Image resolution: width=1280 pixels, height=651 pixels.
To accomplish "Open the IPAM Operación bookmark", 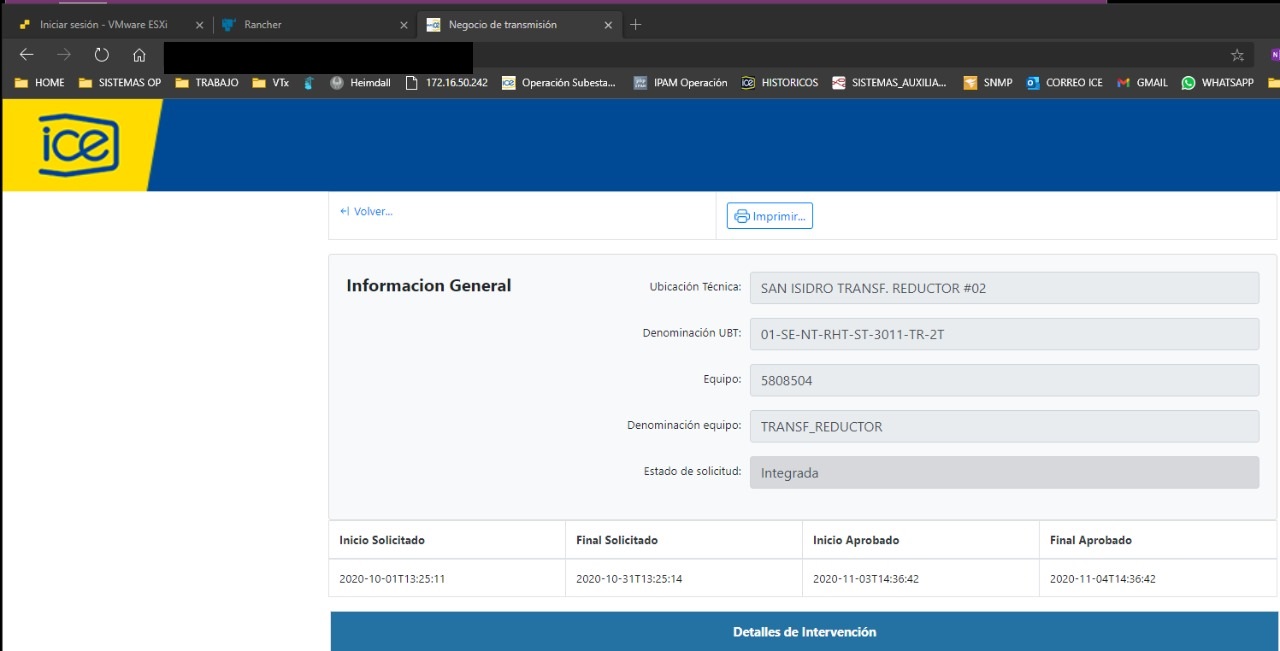I will (681, 83).
